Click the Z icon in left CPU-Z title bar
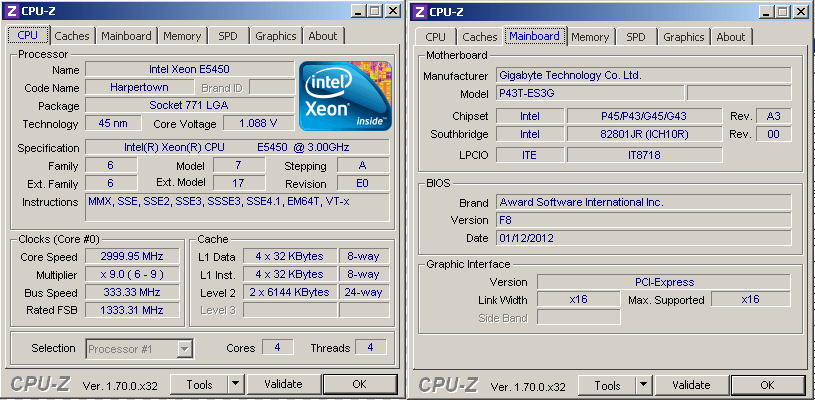This screenshot has height=400, width=815. (12, 11)
